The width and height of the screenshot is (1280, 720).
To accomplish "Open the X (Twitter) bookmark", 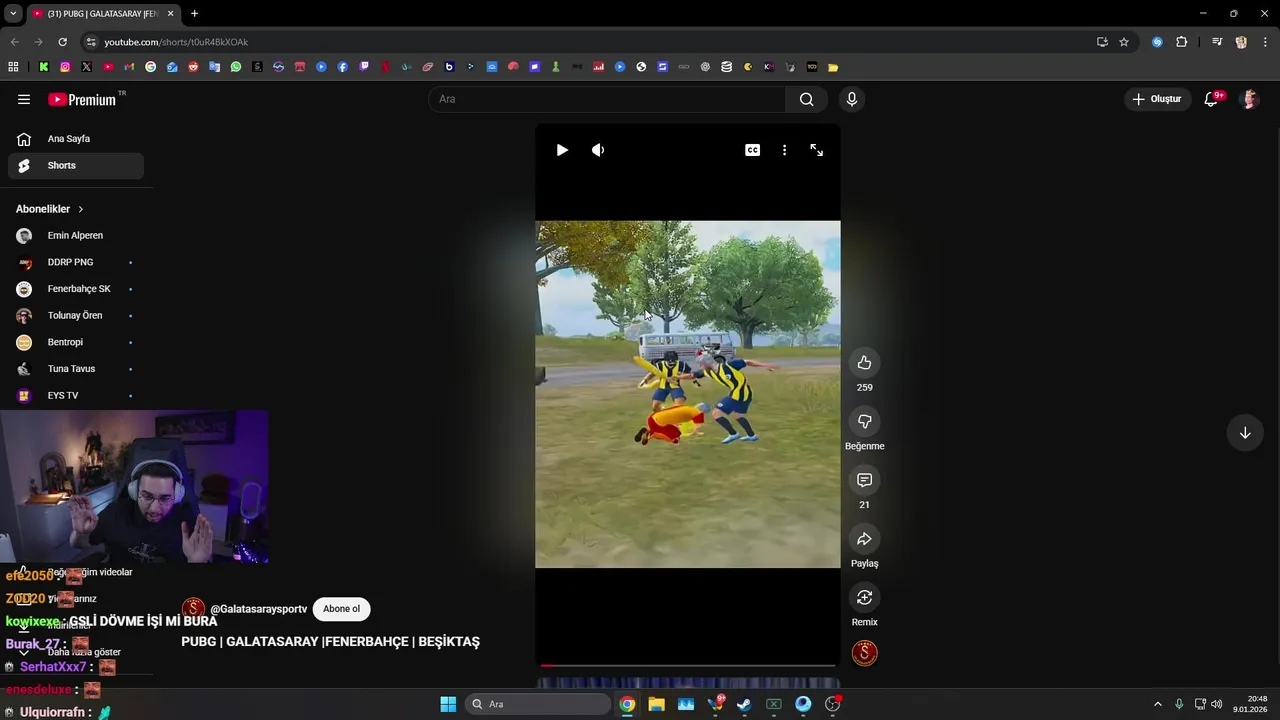I will point(86,67).
